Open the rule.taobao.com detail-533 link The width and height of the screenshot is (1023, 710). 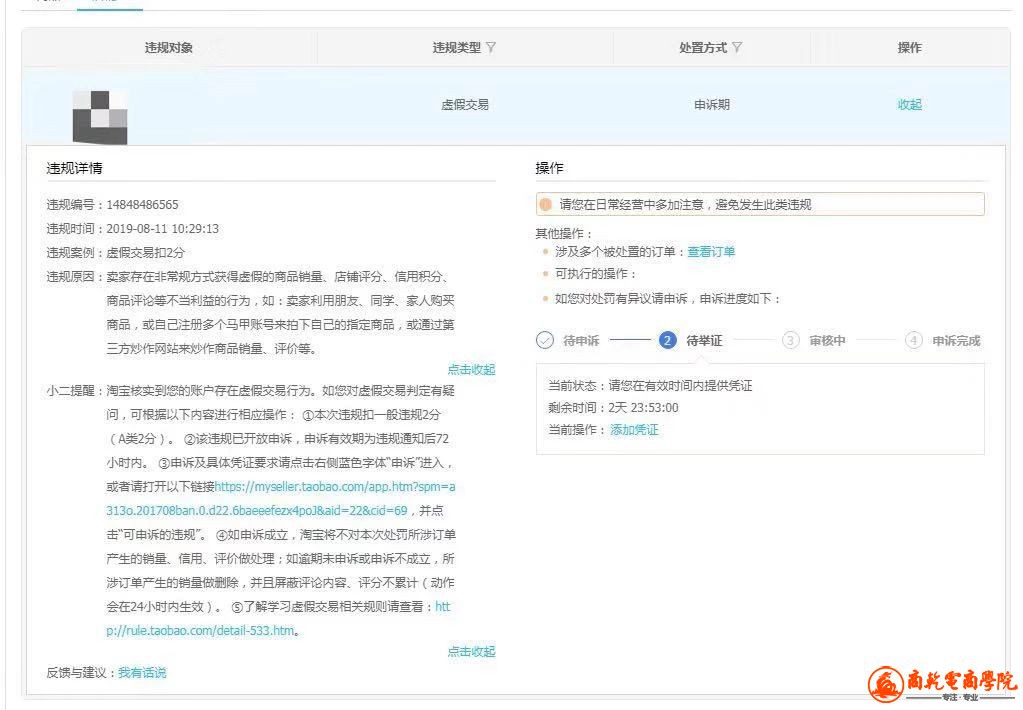tap(278, 619)
